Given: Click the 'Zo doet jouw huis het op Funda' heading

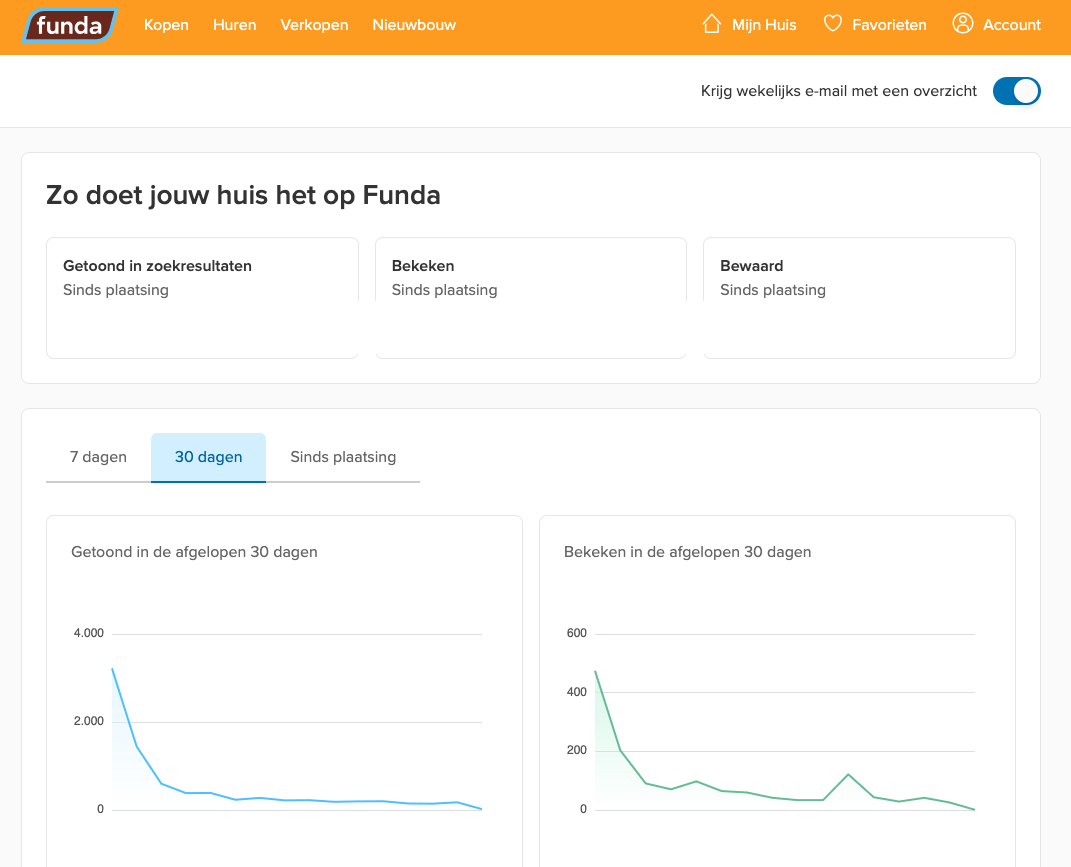Looking at the screenshot, I should click(x=243, y=195).
